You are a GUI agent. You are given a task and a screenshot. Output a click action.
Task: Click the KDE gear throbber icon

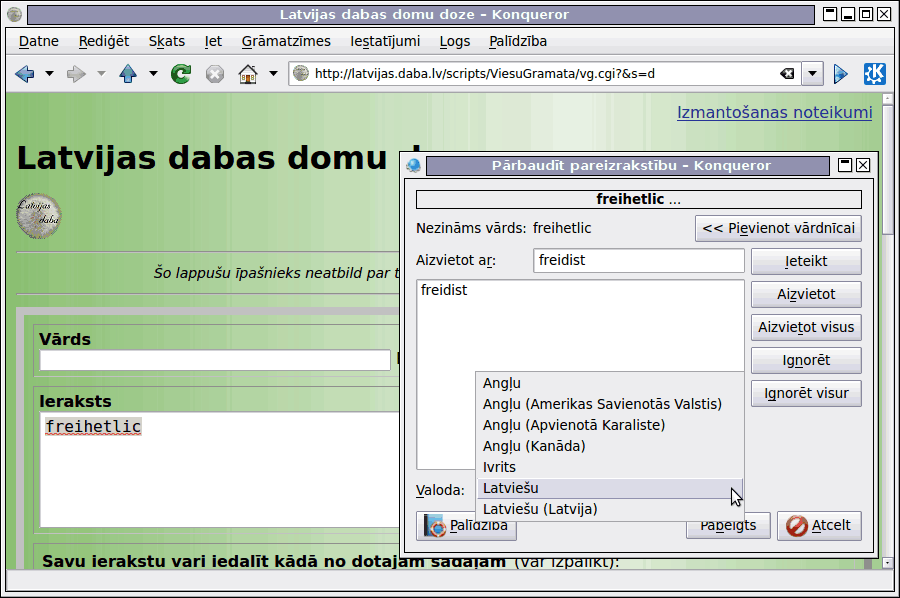pyautogui.click(x=875, y=74)
